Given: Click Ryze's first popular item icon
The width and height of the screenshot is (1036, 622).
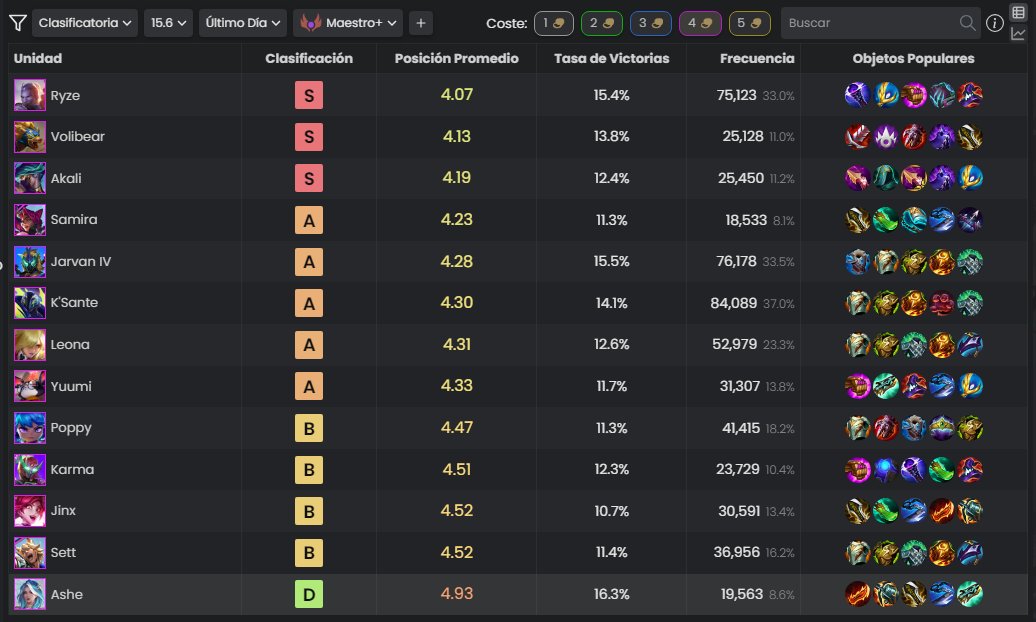Looking at the screenshot, I should pos(857,95).
